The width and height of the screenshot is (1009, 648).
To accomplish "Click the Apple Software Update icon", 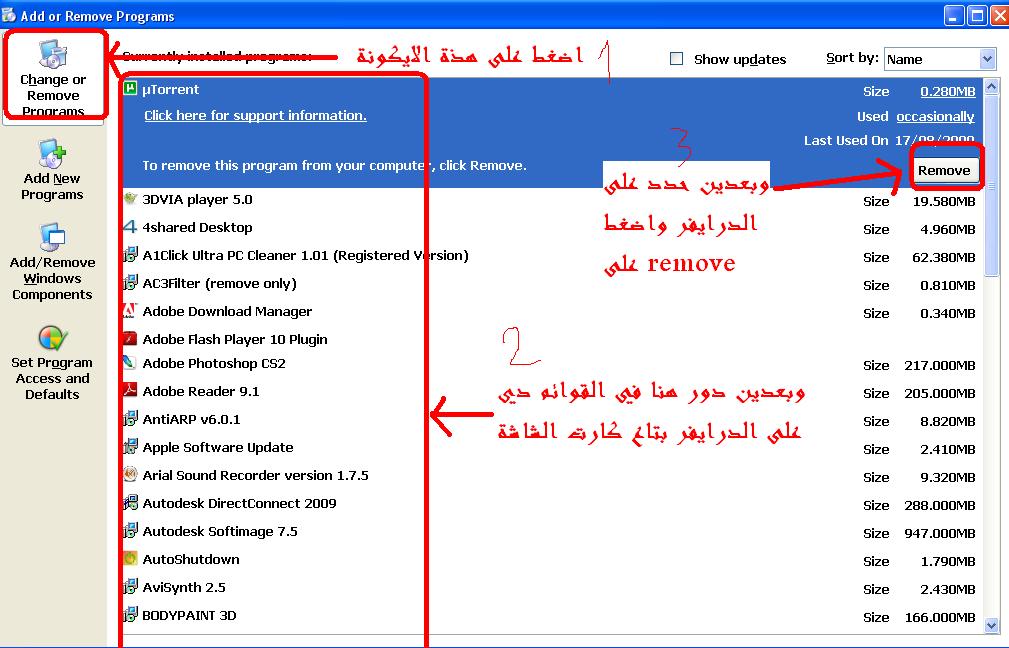I will pos(130,447).
